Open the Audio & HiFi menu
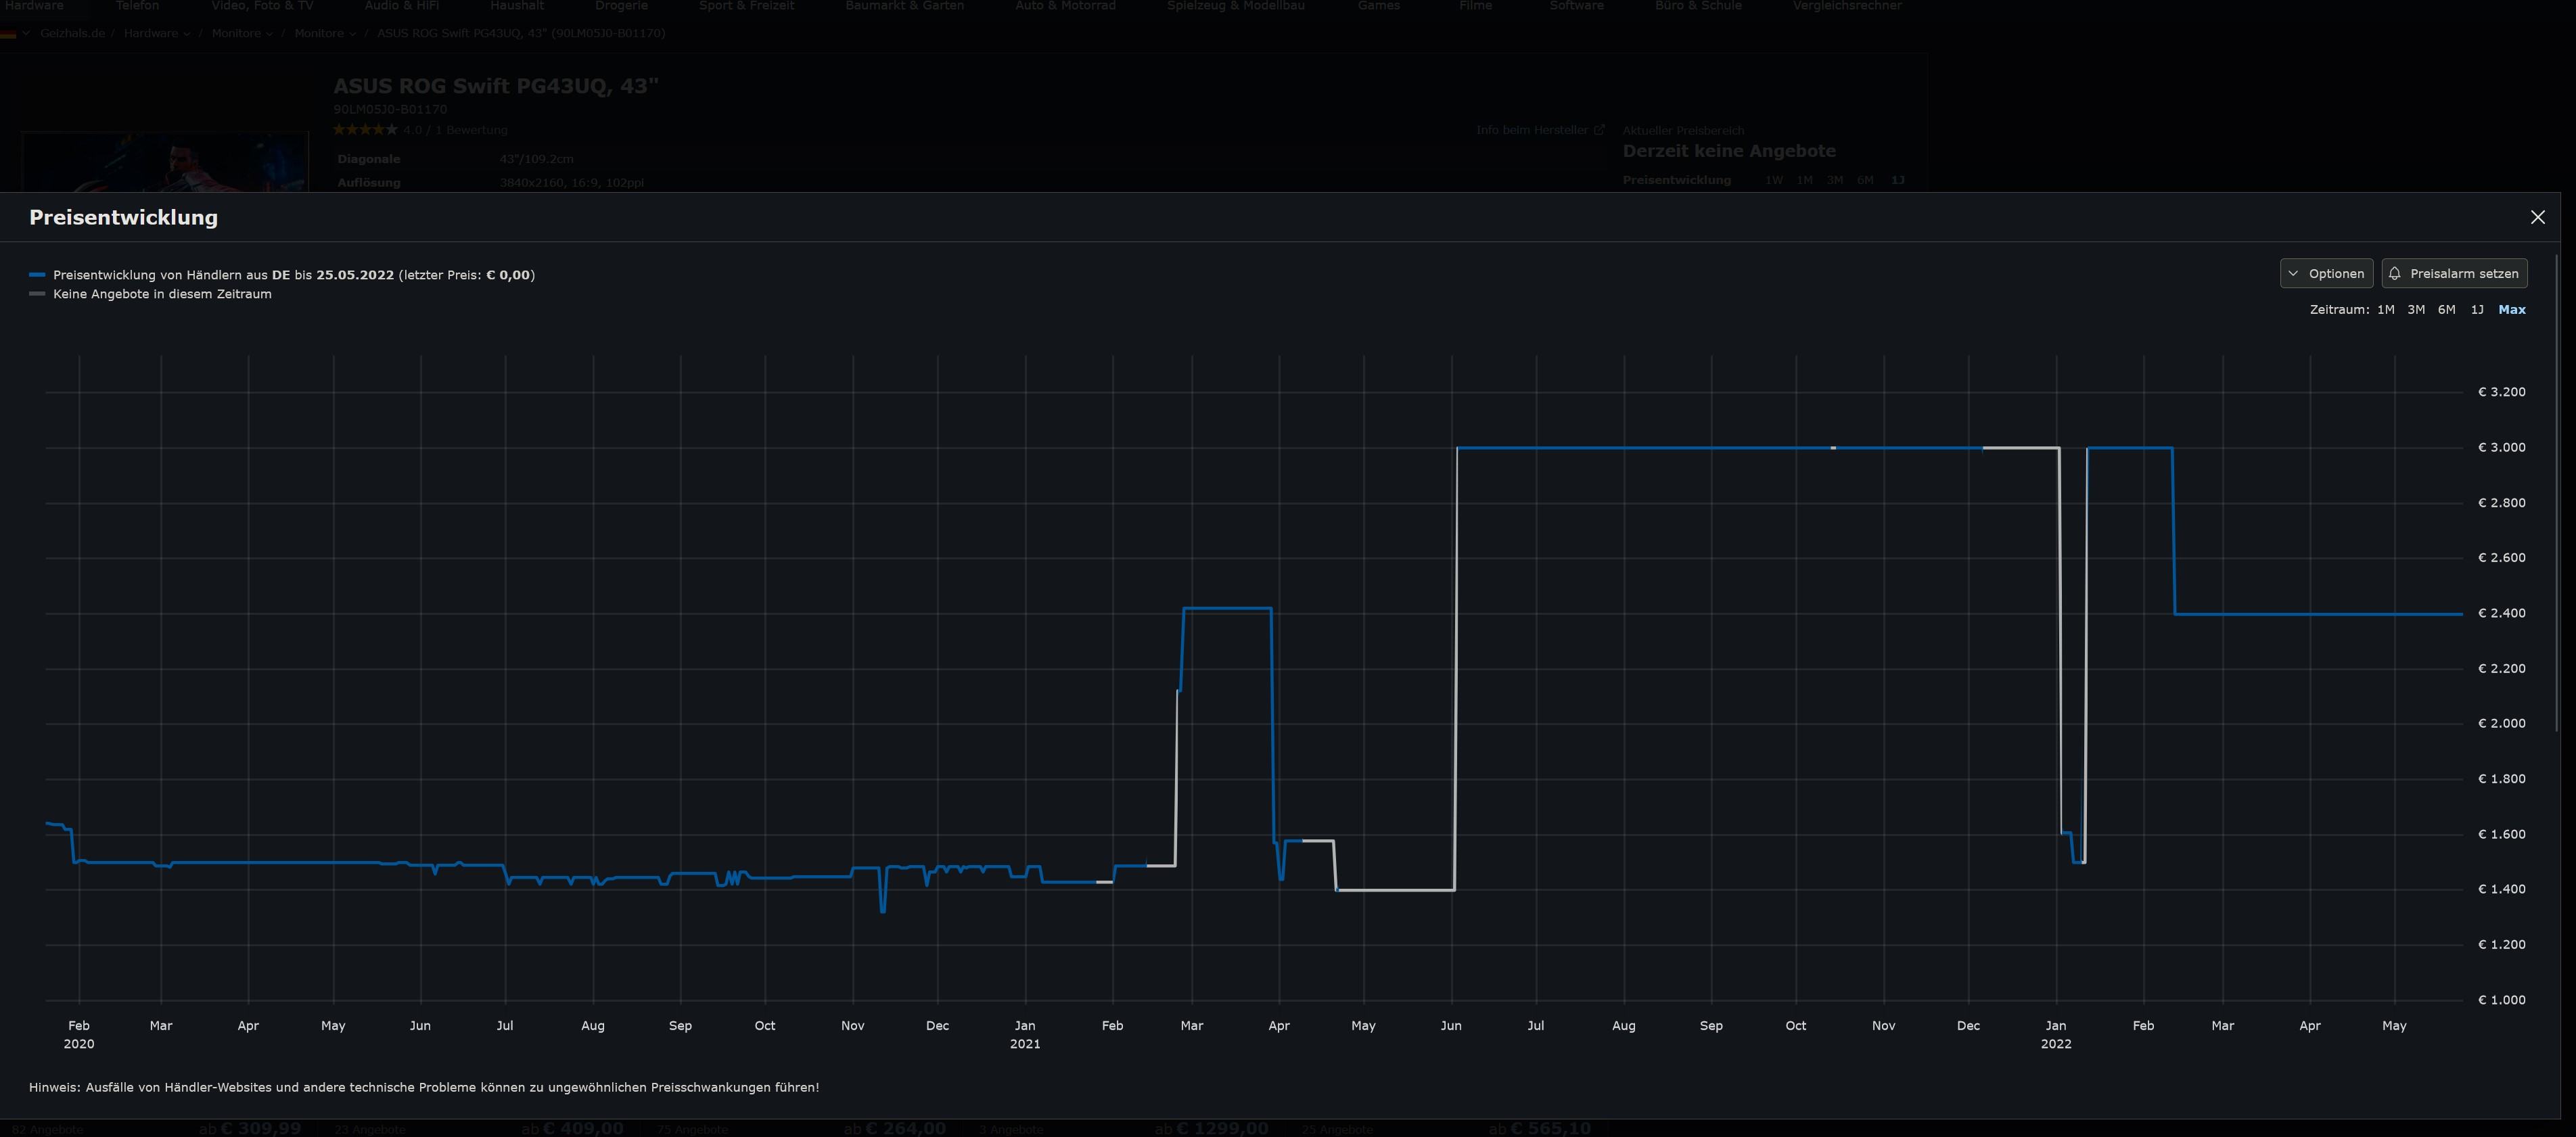 [x=401, y=6]
